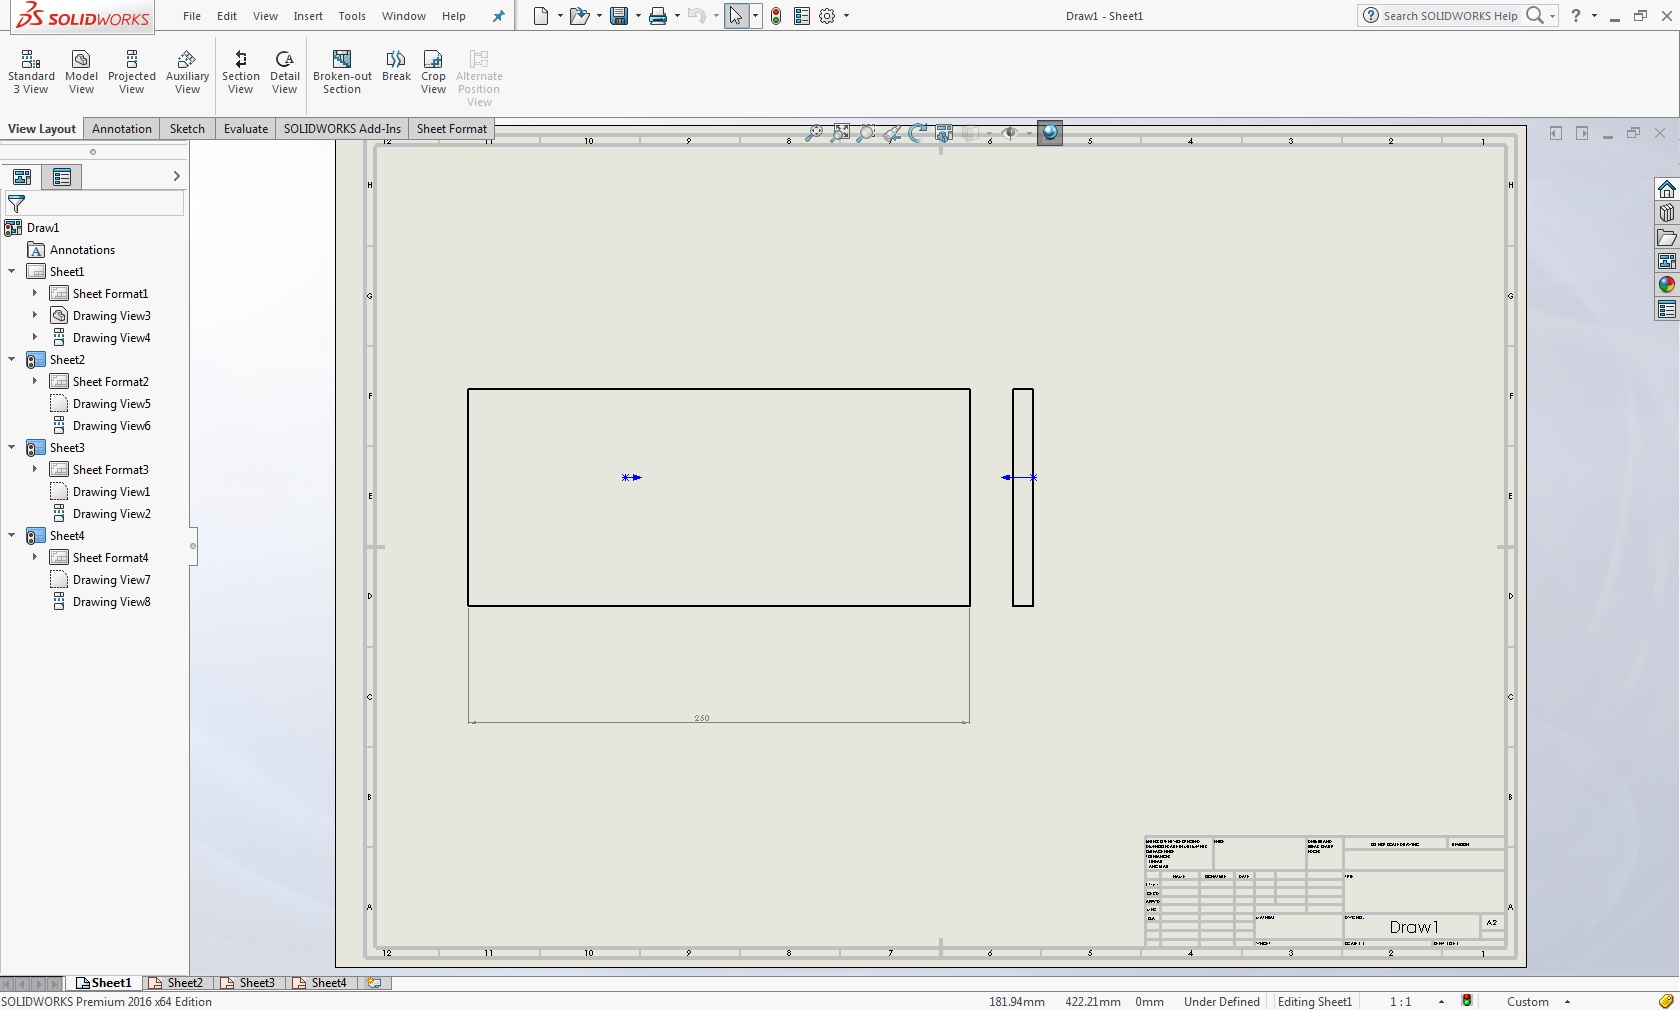
Task: Select Drawing View7 in the feature tree
Action: click(x=111, y=580)
